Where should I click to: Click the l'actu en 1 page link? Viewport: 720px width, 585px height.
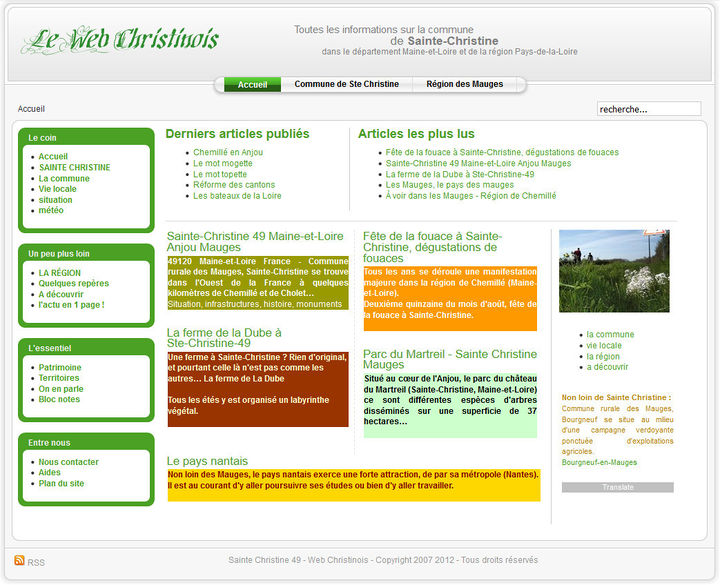tap(71, 305)
